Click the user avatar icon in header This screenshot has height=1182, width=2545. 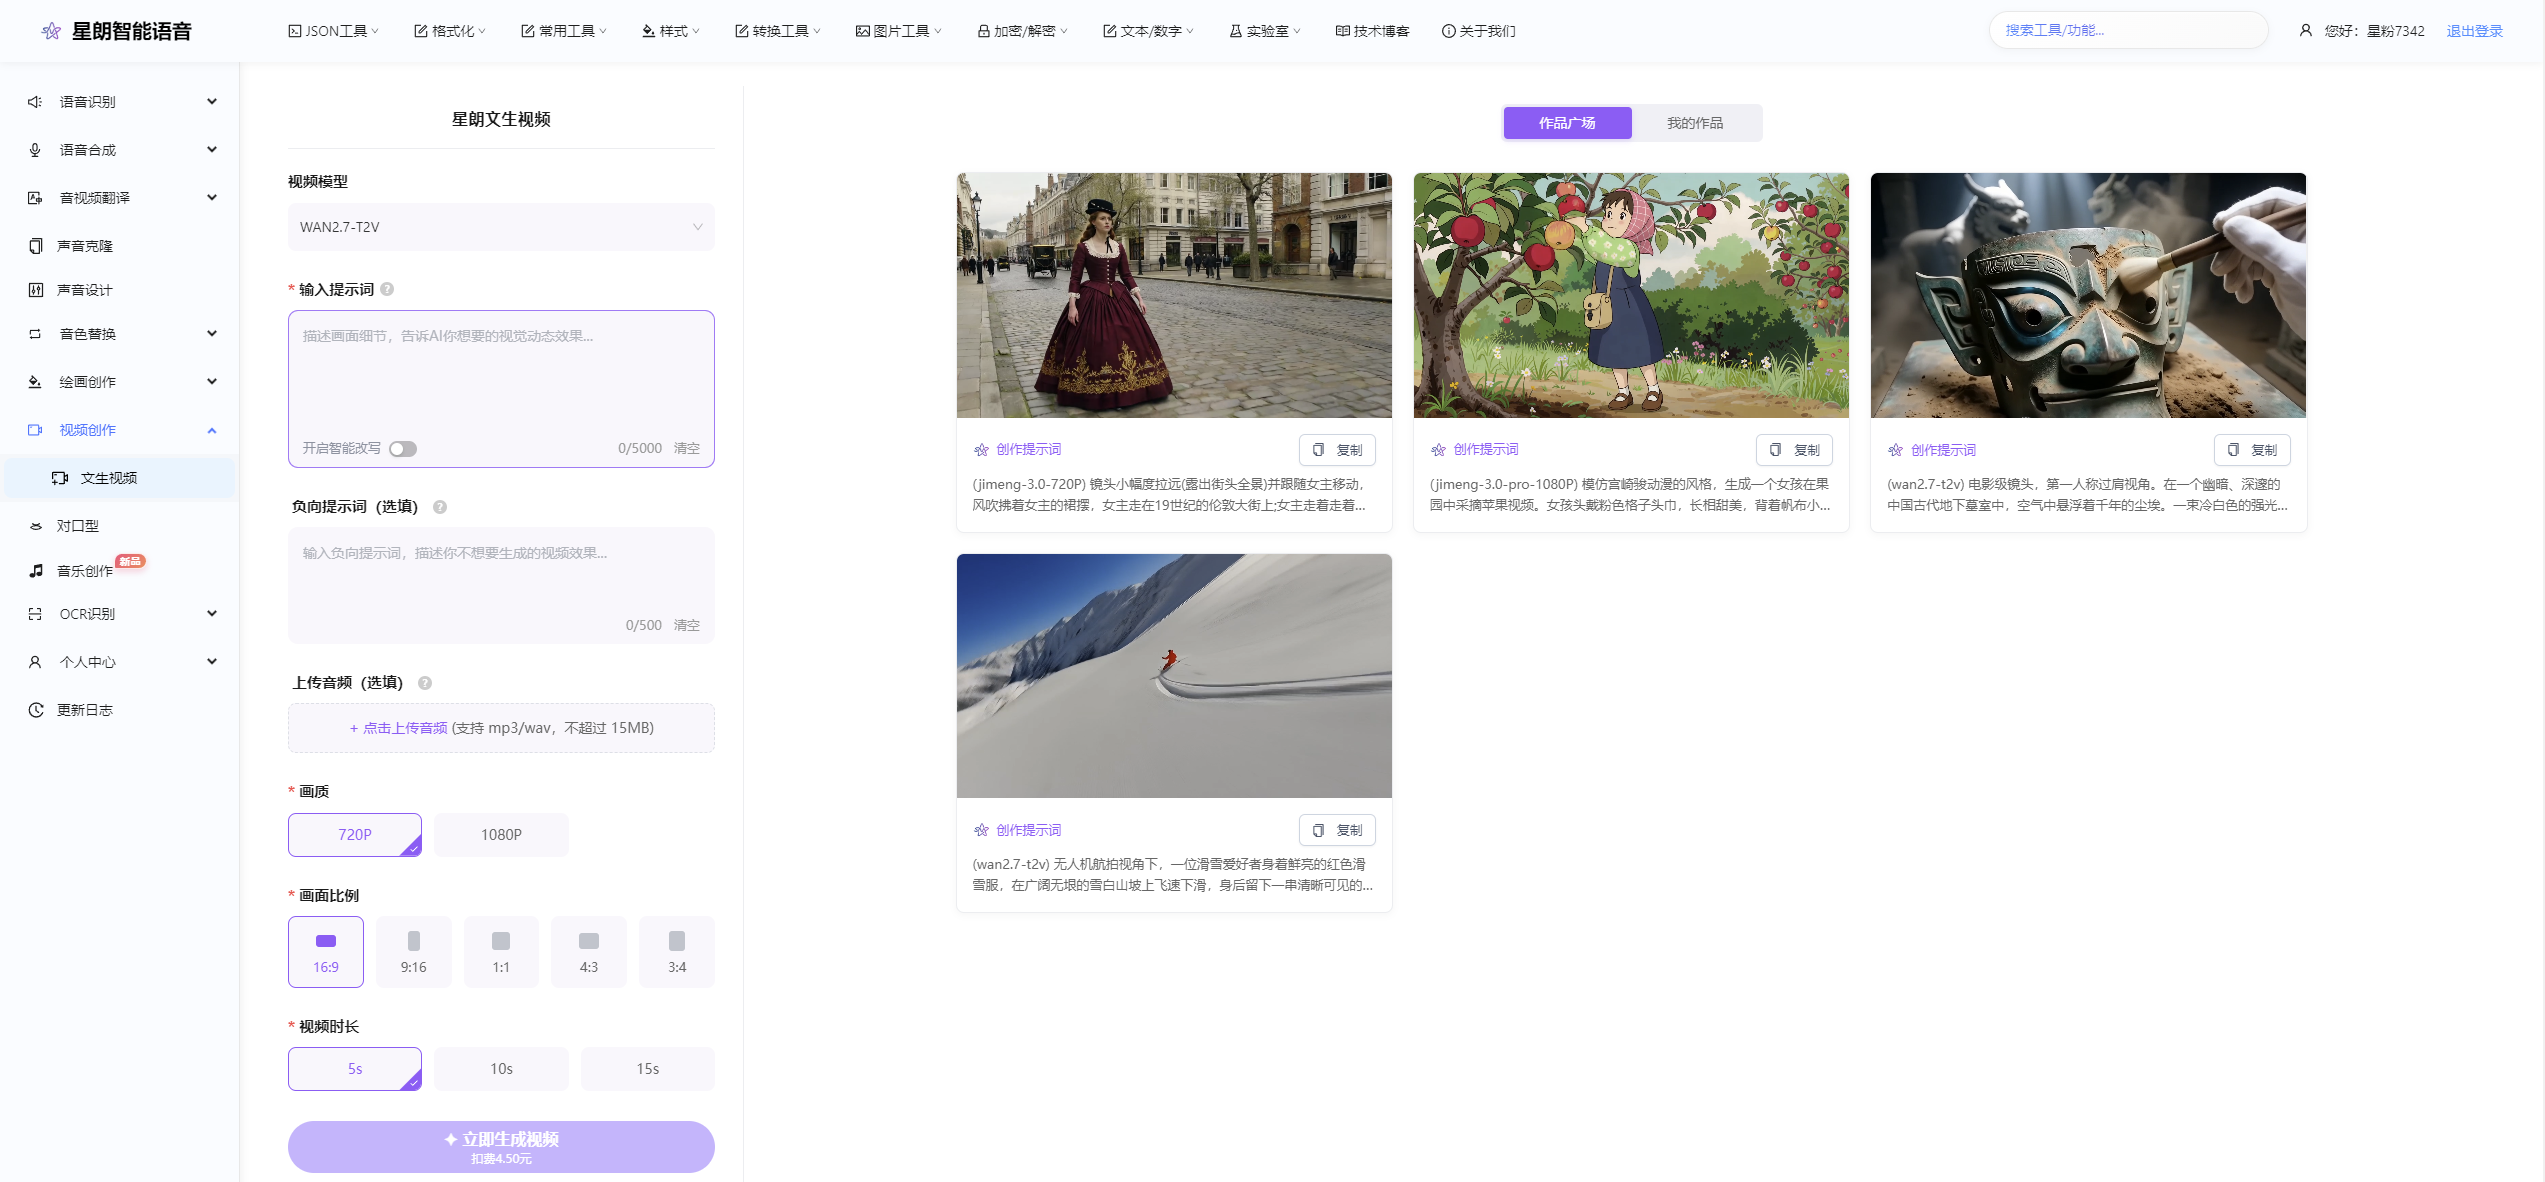pyautogui.click(x=2306, y=31)
